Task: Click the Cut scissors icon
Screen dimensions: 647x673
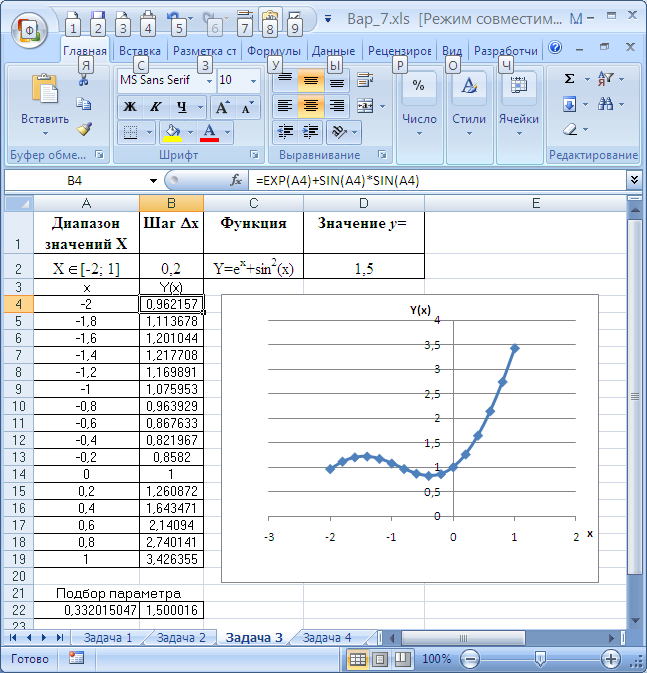Action: point(83,80)
